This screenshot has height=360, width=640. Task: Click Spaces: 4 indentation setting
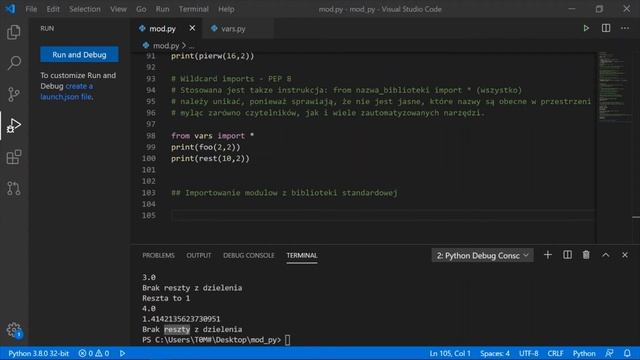(495, 353)
